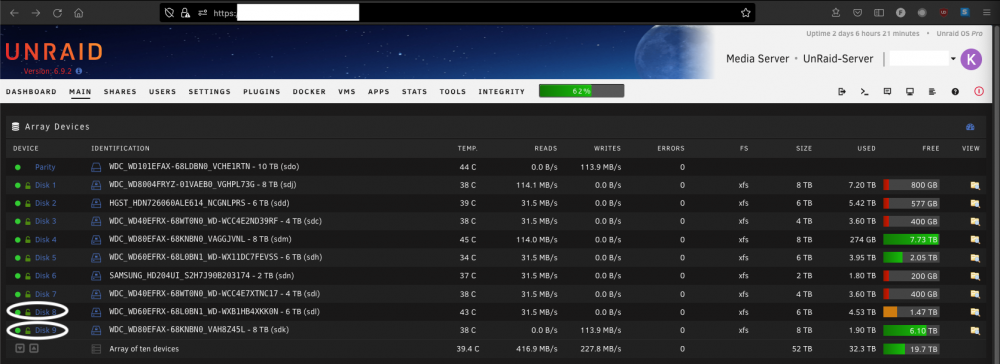Open the TOOLS tab

[453, 92]
